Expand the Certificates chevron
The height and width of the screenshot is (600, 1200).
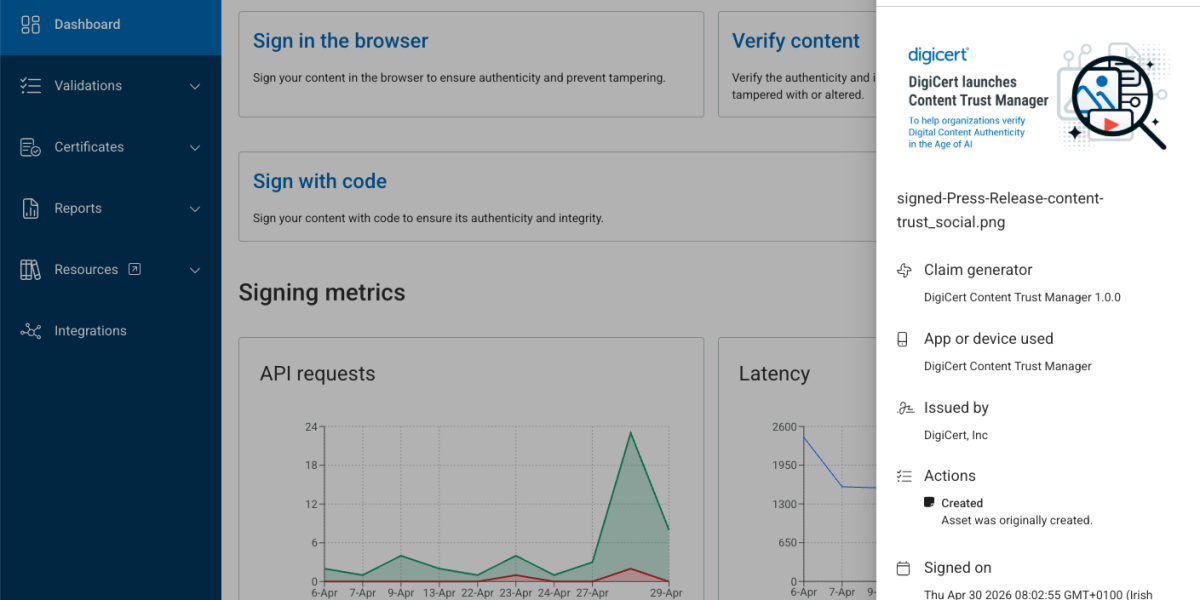(x=195, y=148)
